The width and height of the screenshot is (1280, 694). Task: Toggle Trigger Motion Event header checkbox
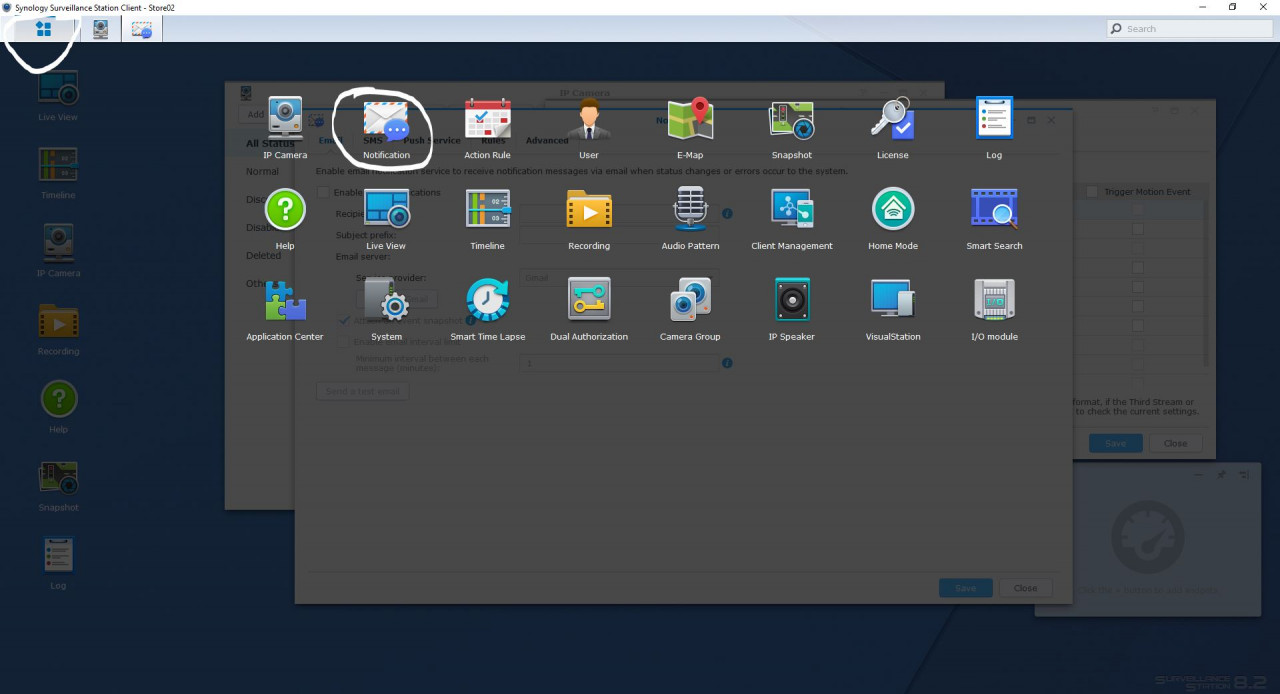click(1092, 191)
